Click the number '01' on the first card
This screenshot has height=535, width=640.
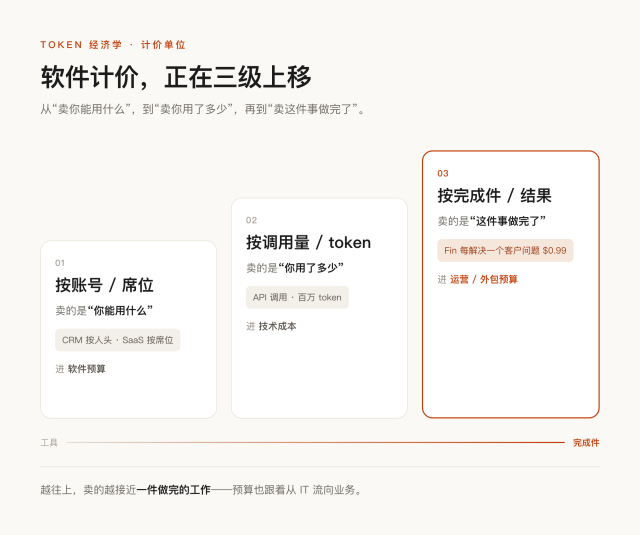[60, 263]
